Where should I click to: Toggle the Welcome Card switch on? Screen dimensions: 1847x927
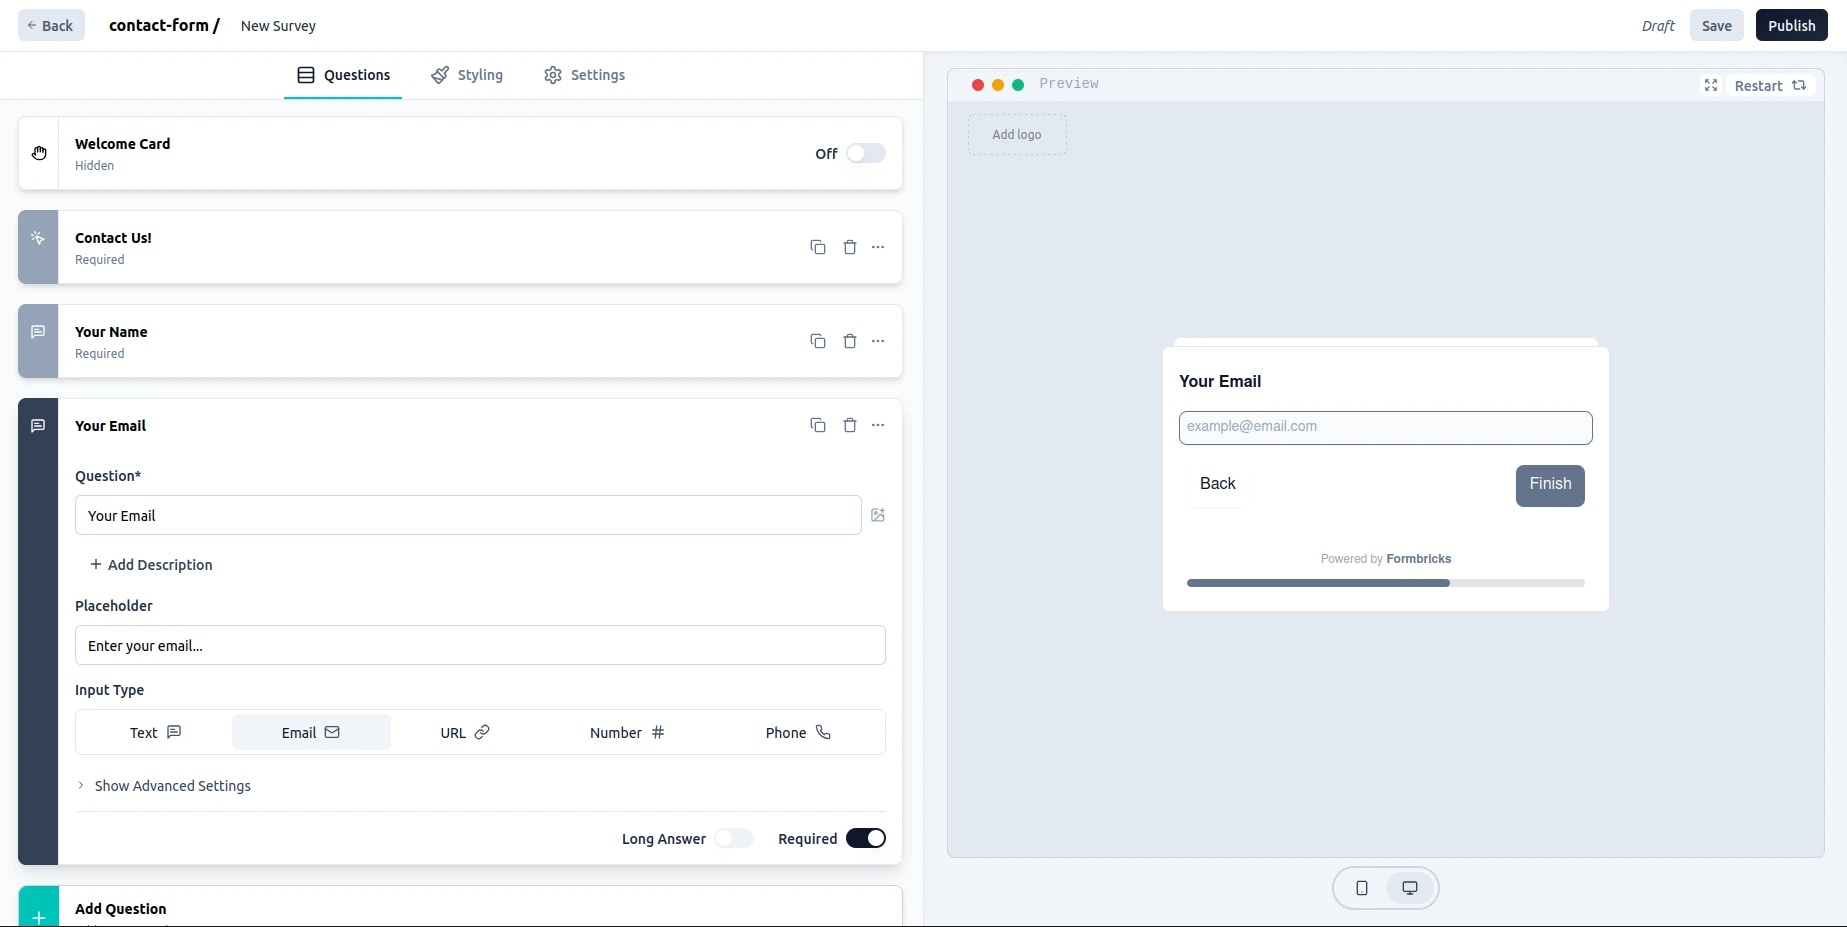pyautogui.click(x=866, y=153)
